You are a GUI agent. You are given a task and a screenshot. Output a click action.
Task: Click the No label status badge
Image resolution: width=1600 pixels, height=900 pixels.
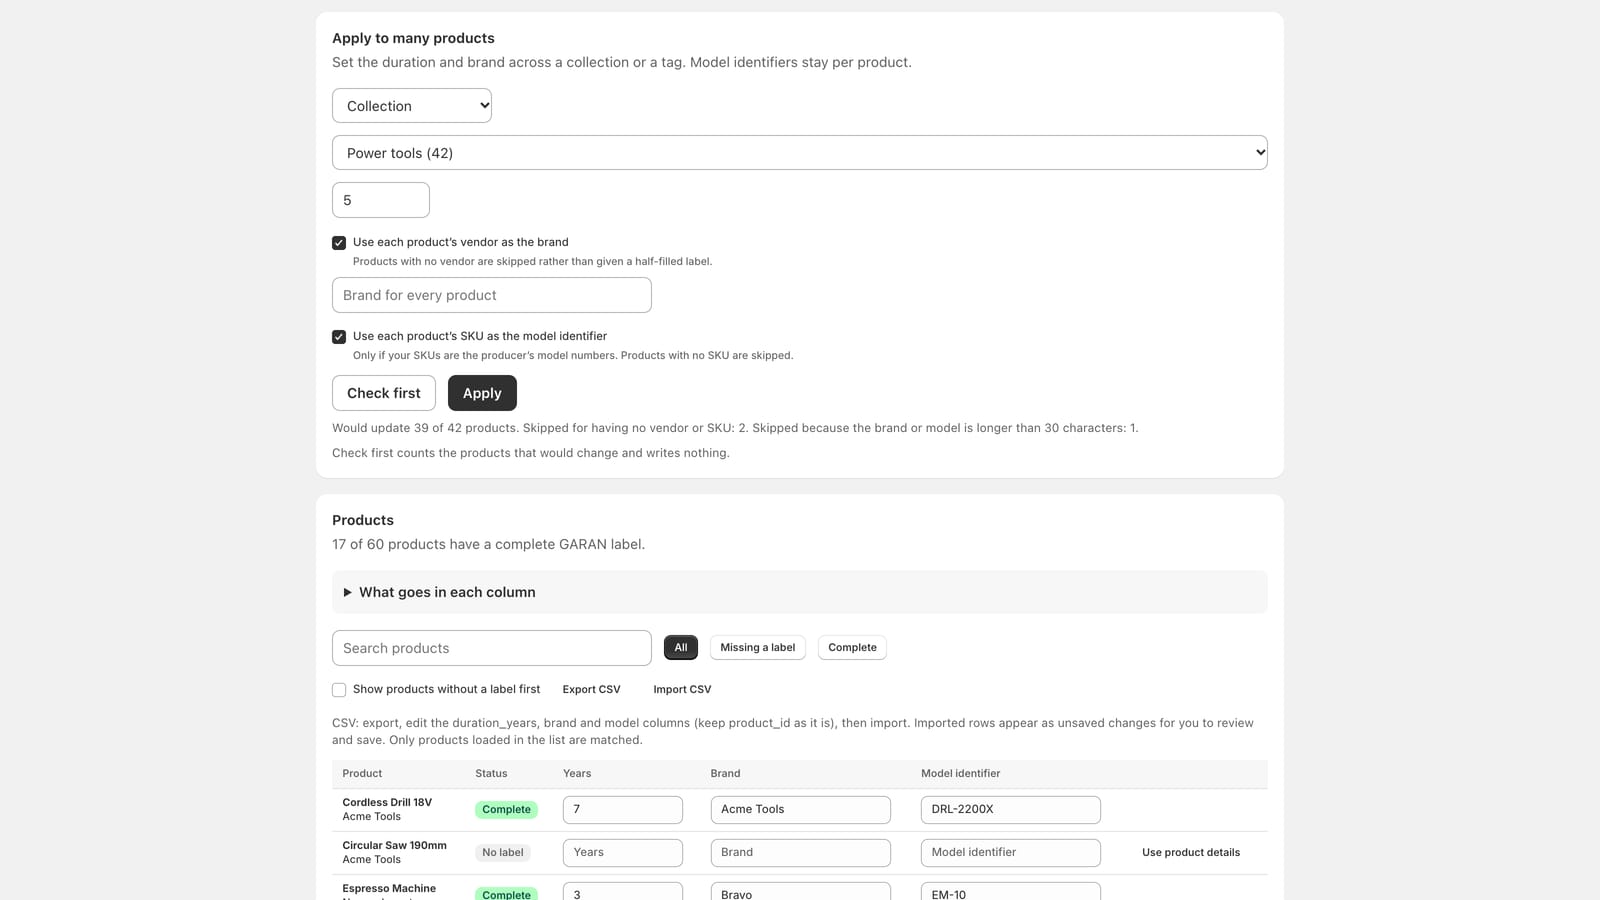point(503,853)
